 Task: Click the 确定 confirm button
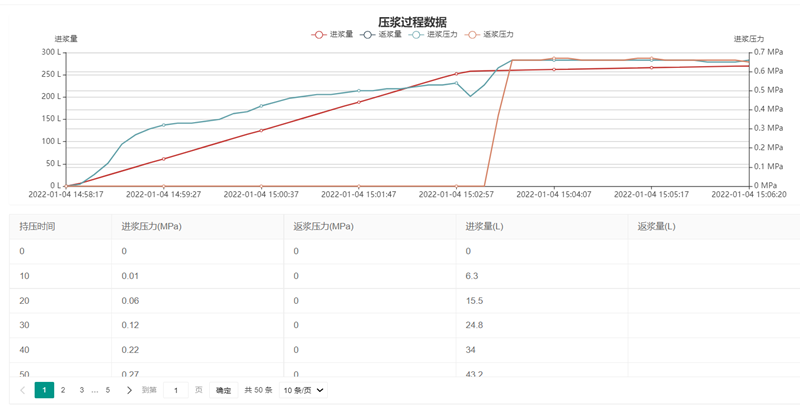(x=223, y=390)
